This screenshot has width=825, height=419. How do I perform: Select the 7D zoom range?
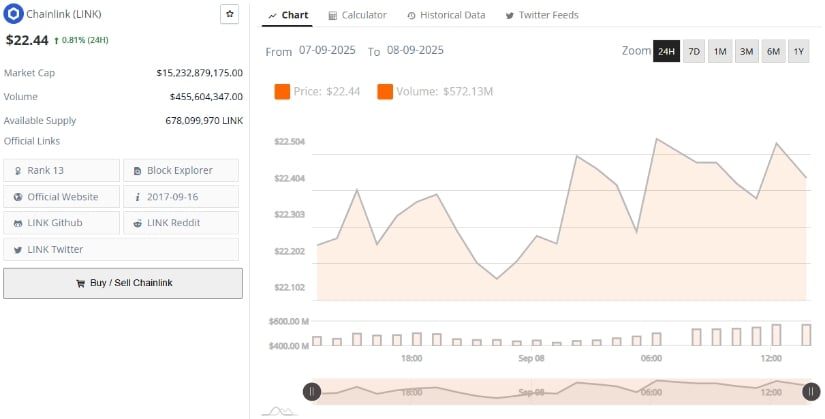694,51
